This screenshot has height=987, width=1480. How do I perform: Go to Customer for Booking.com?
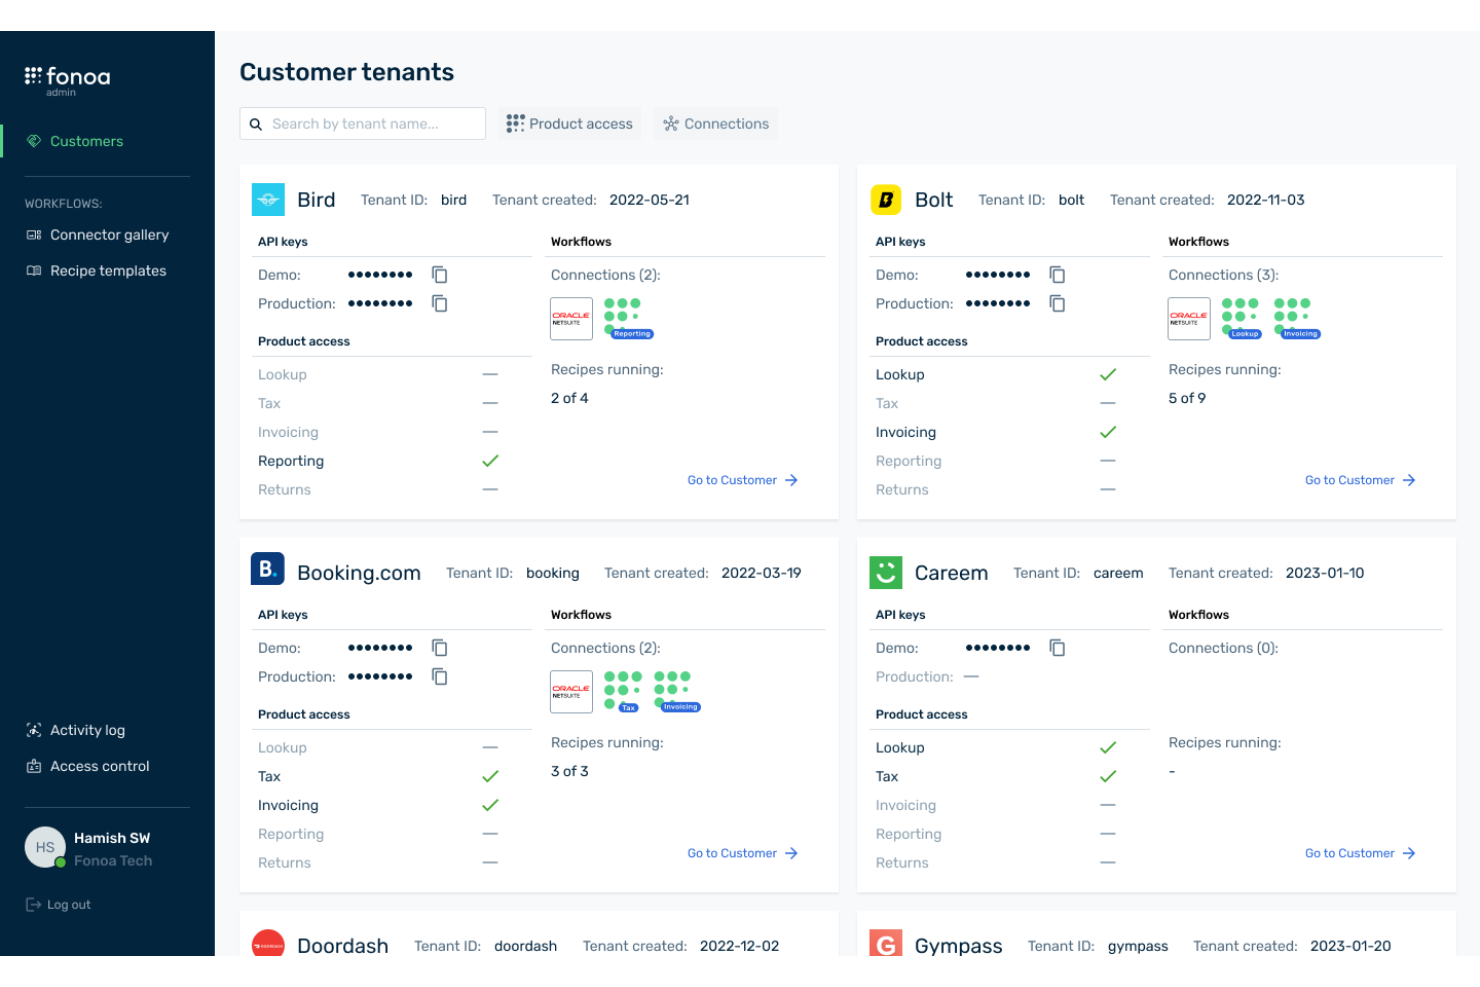(x=743, y=853)
